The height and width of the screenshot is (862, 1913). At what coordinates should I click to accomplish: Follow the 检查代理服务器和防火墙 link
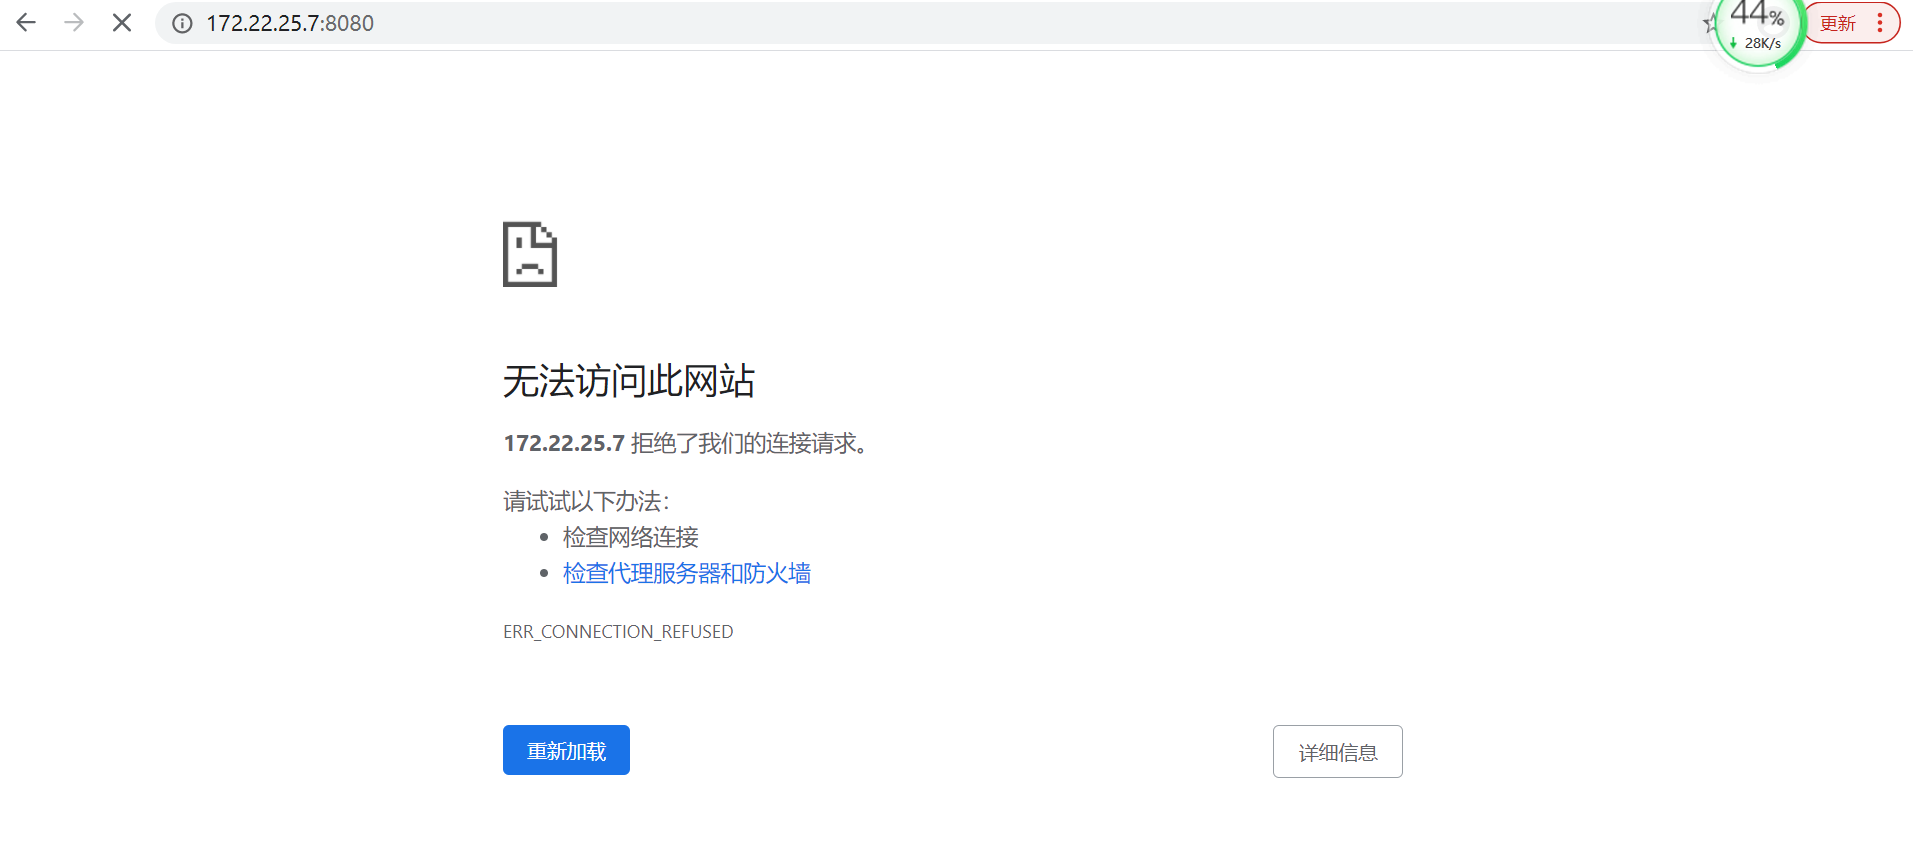[x=686, y=573]
